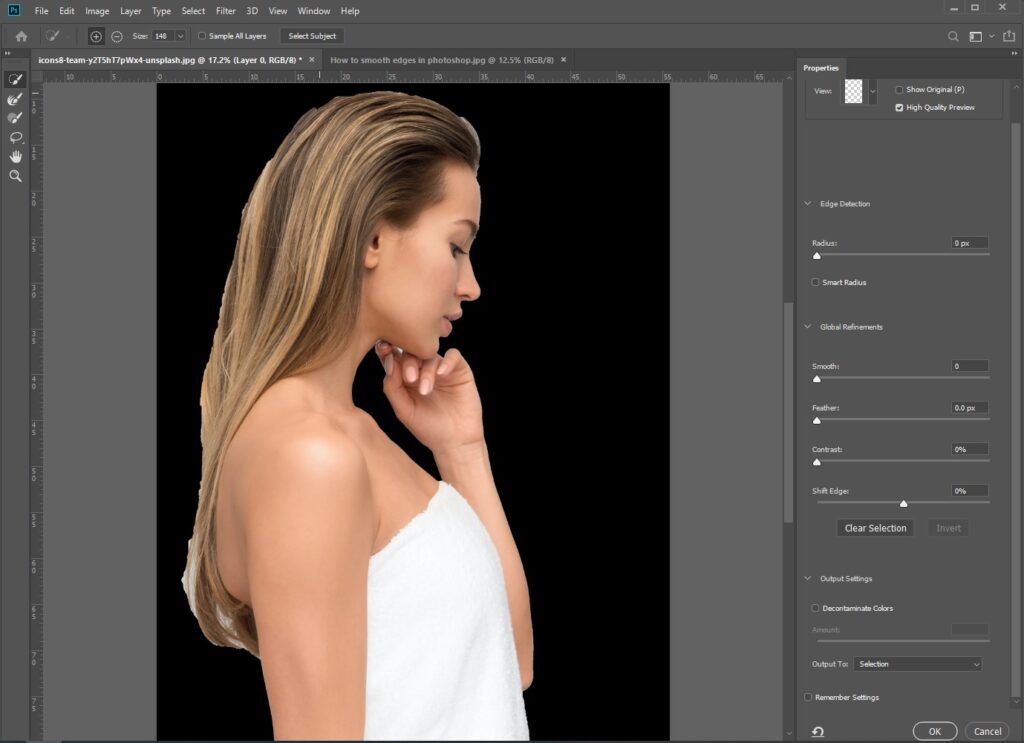Check Remember Settings

coord(808,697)
